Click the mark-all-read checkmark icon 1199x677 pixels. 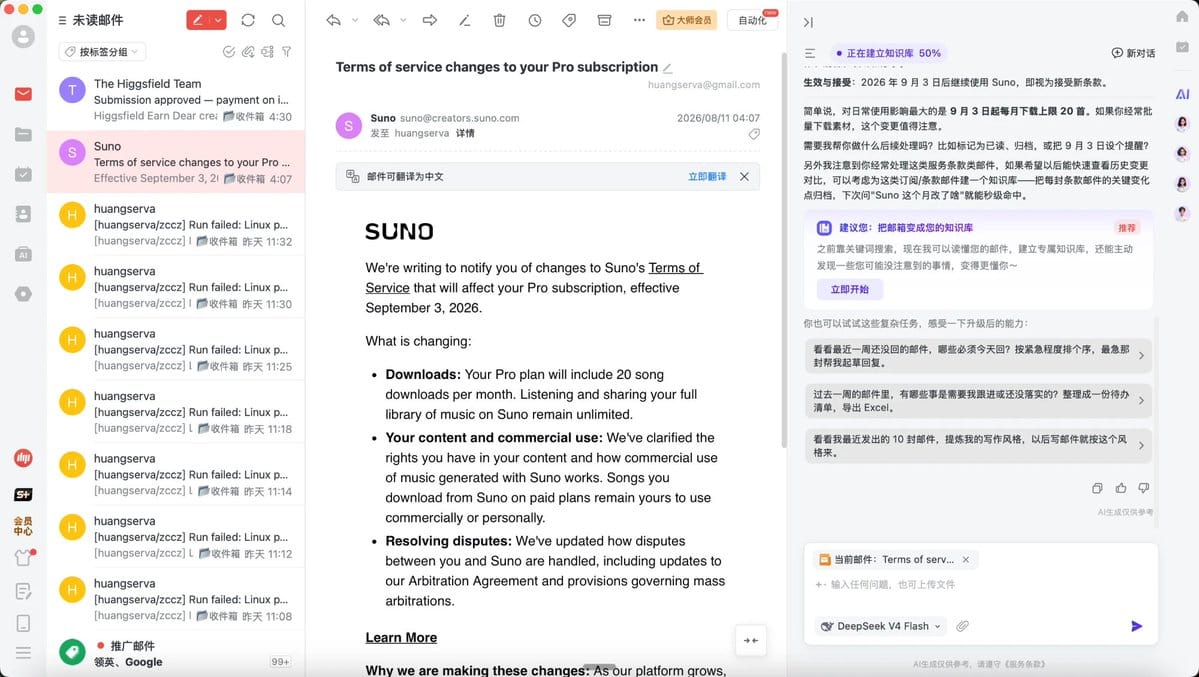(228, 52)
